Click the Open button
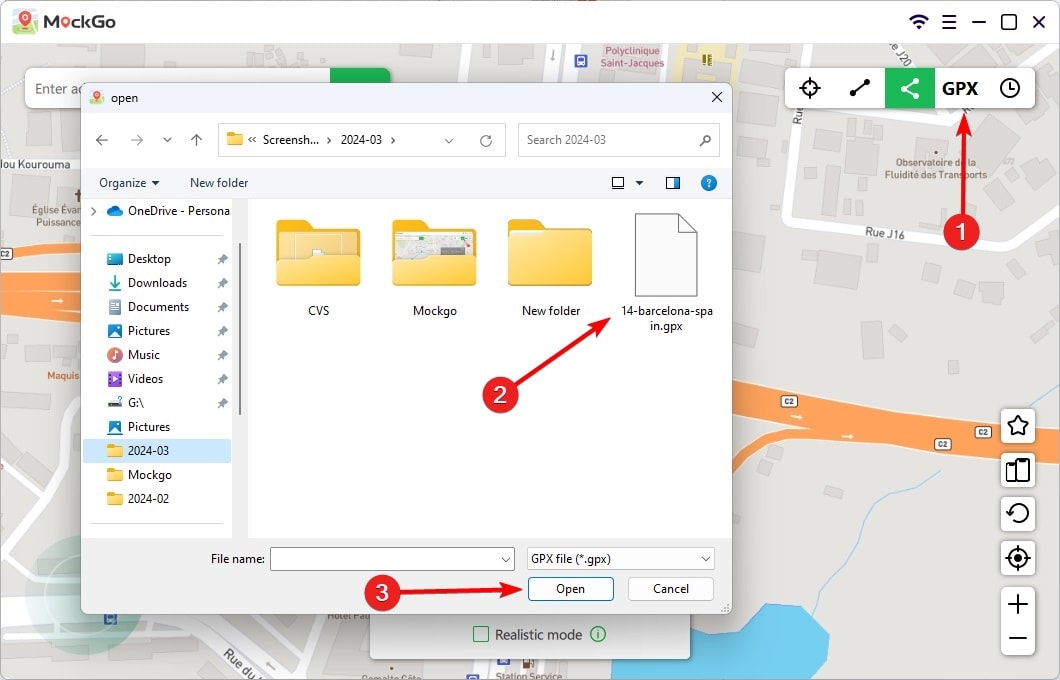 coord(570,589)
